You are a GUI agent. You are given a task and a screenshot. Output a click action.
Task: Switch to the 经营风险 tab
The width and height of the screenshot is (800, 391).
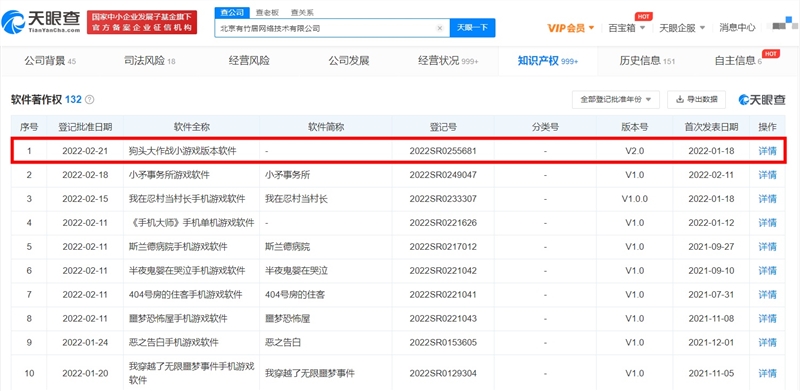pos(249,61)
